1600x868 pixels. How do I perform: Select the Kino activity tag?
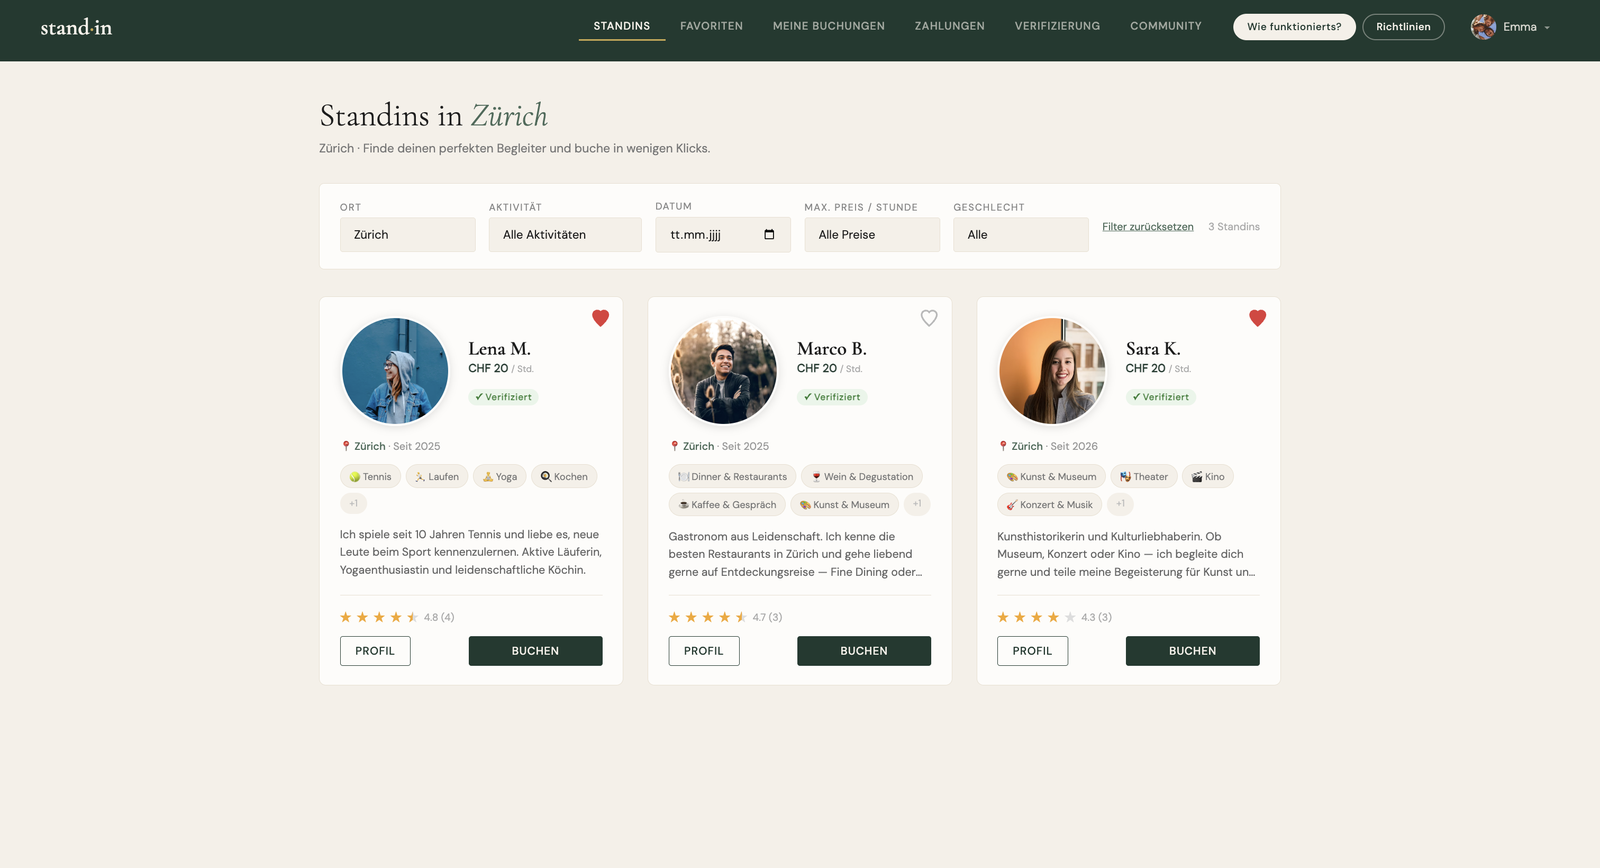[x=1208, y=477]
